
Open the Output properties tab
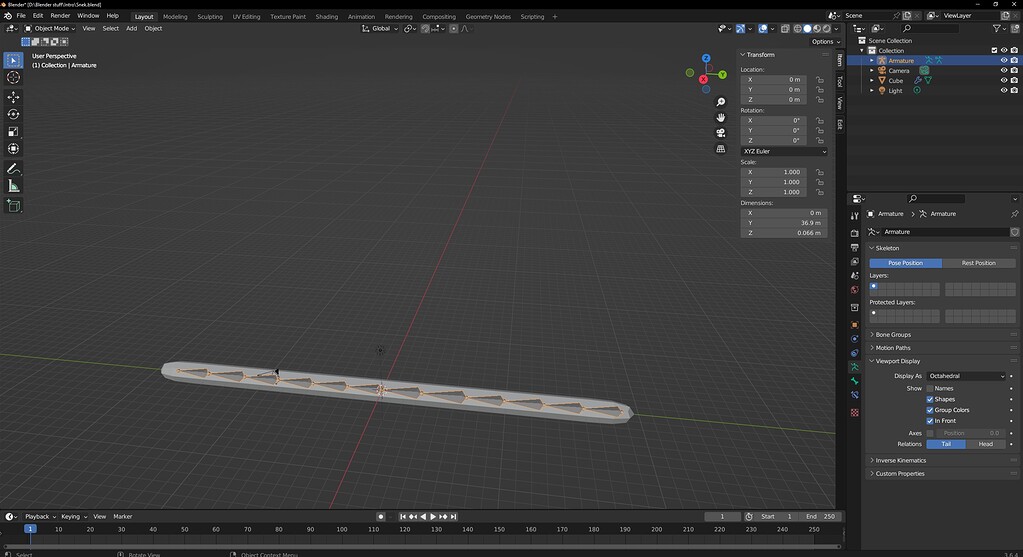click(855, 247)
